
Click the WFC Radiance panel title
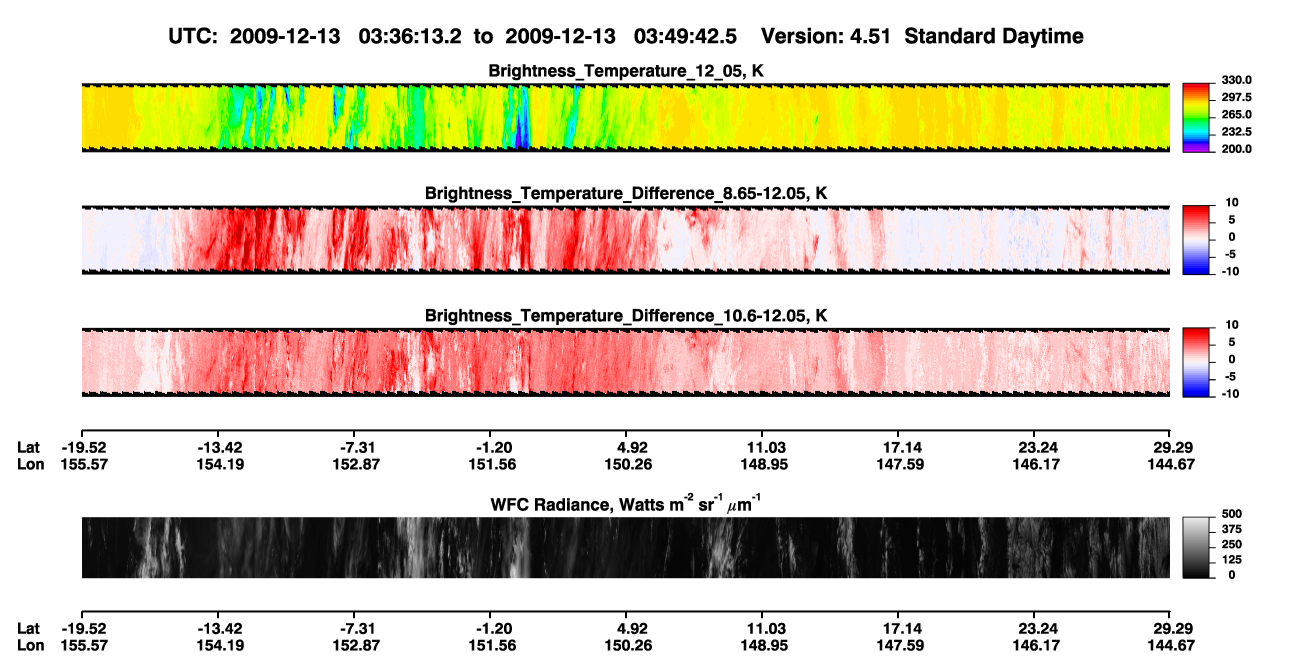626,503
